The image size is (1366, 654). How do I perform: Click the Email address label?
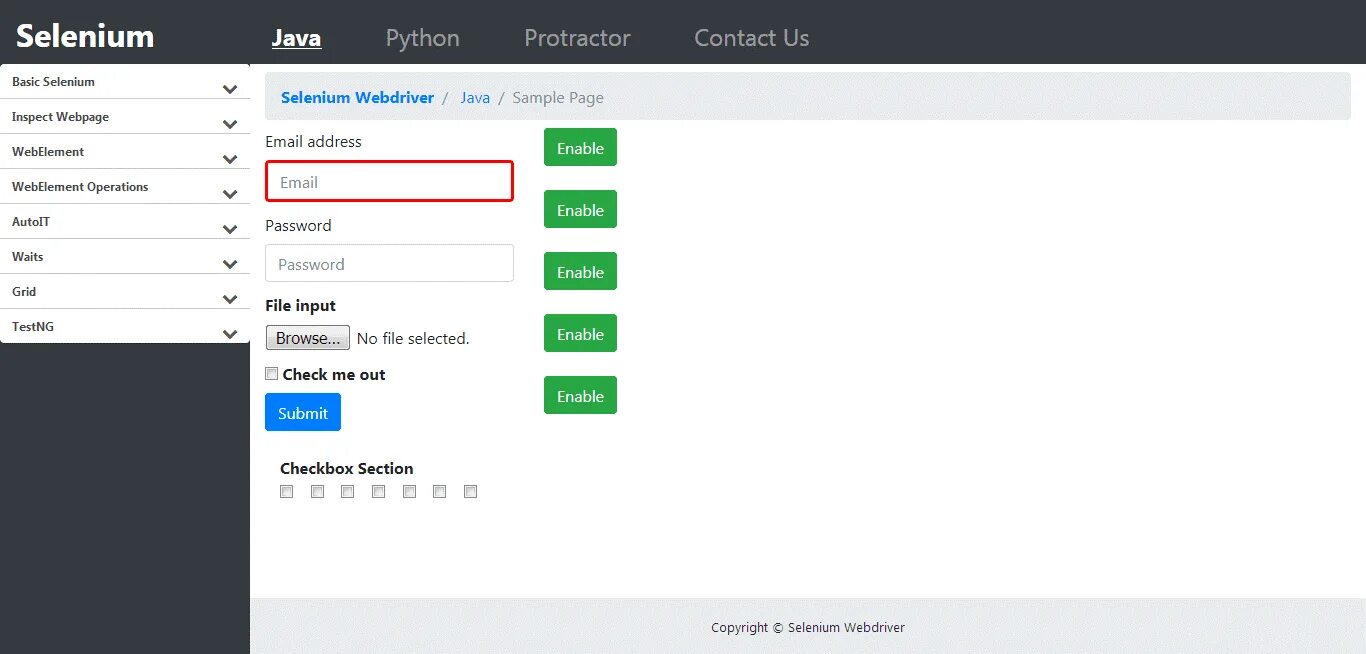[x=313, y=142]
